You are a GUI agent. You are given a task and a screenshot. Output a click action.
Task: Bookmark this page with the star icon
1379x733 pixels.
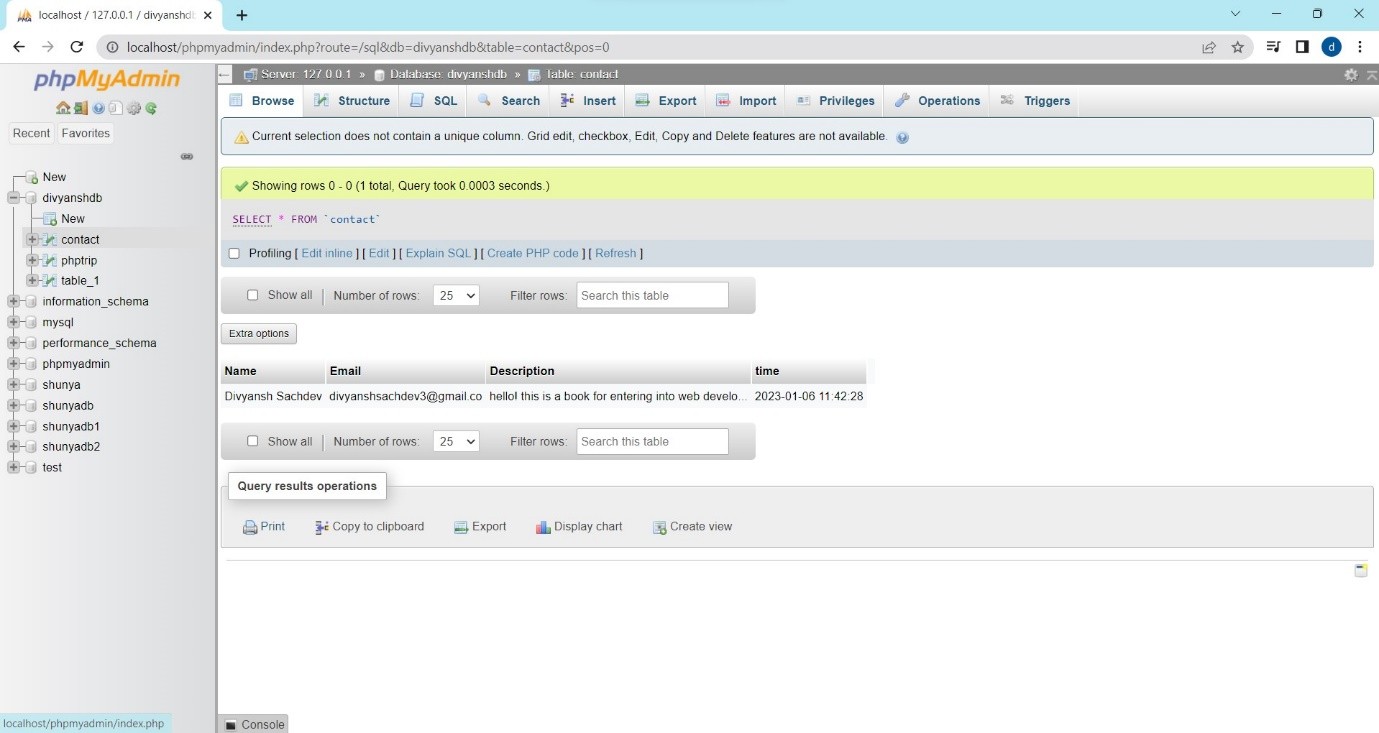1237,47
